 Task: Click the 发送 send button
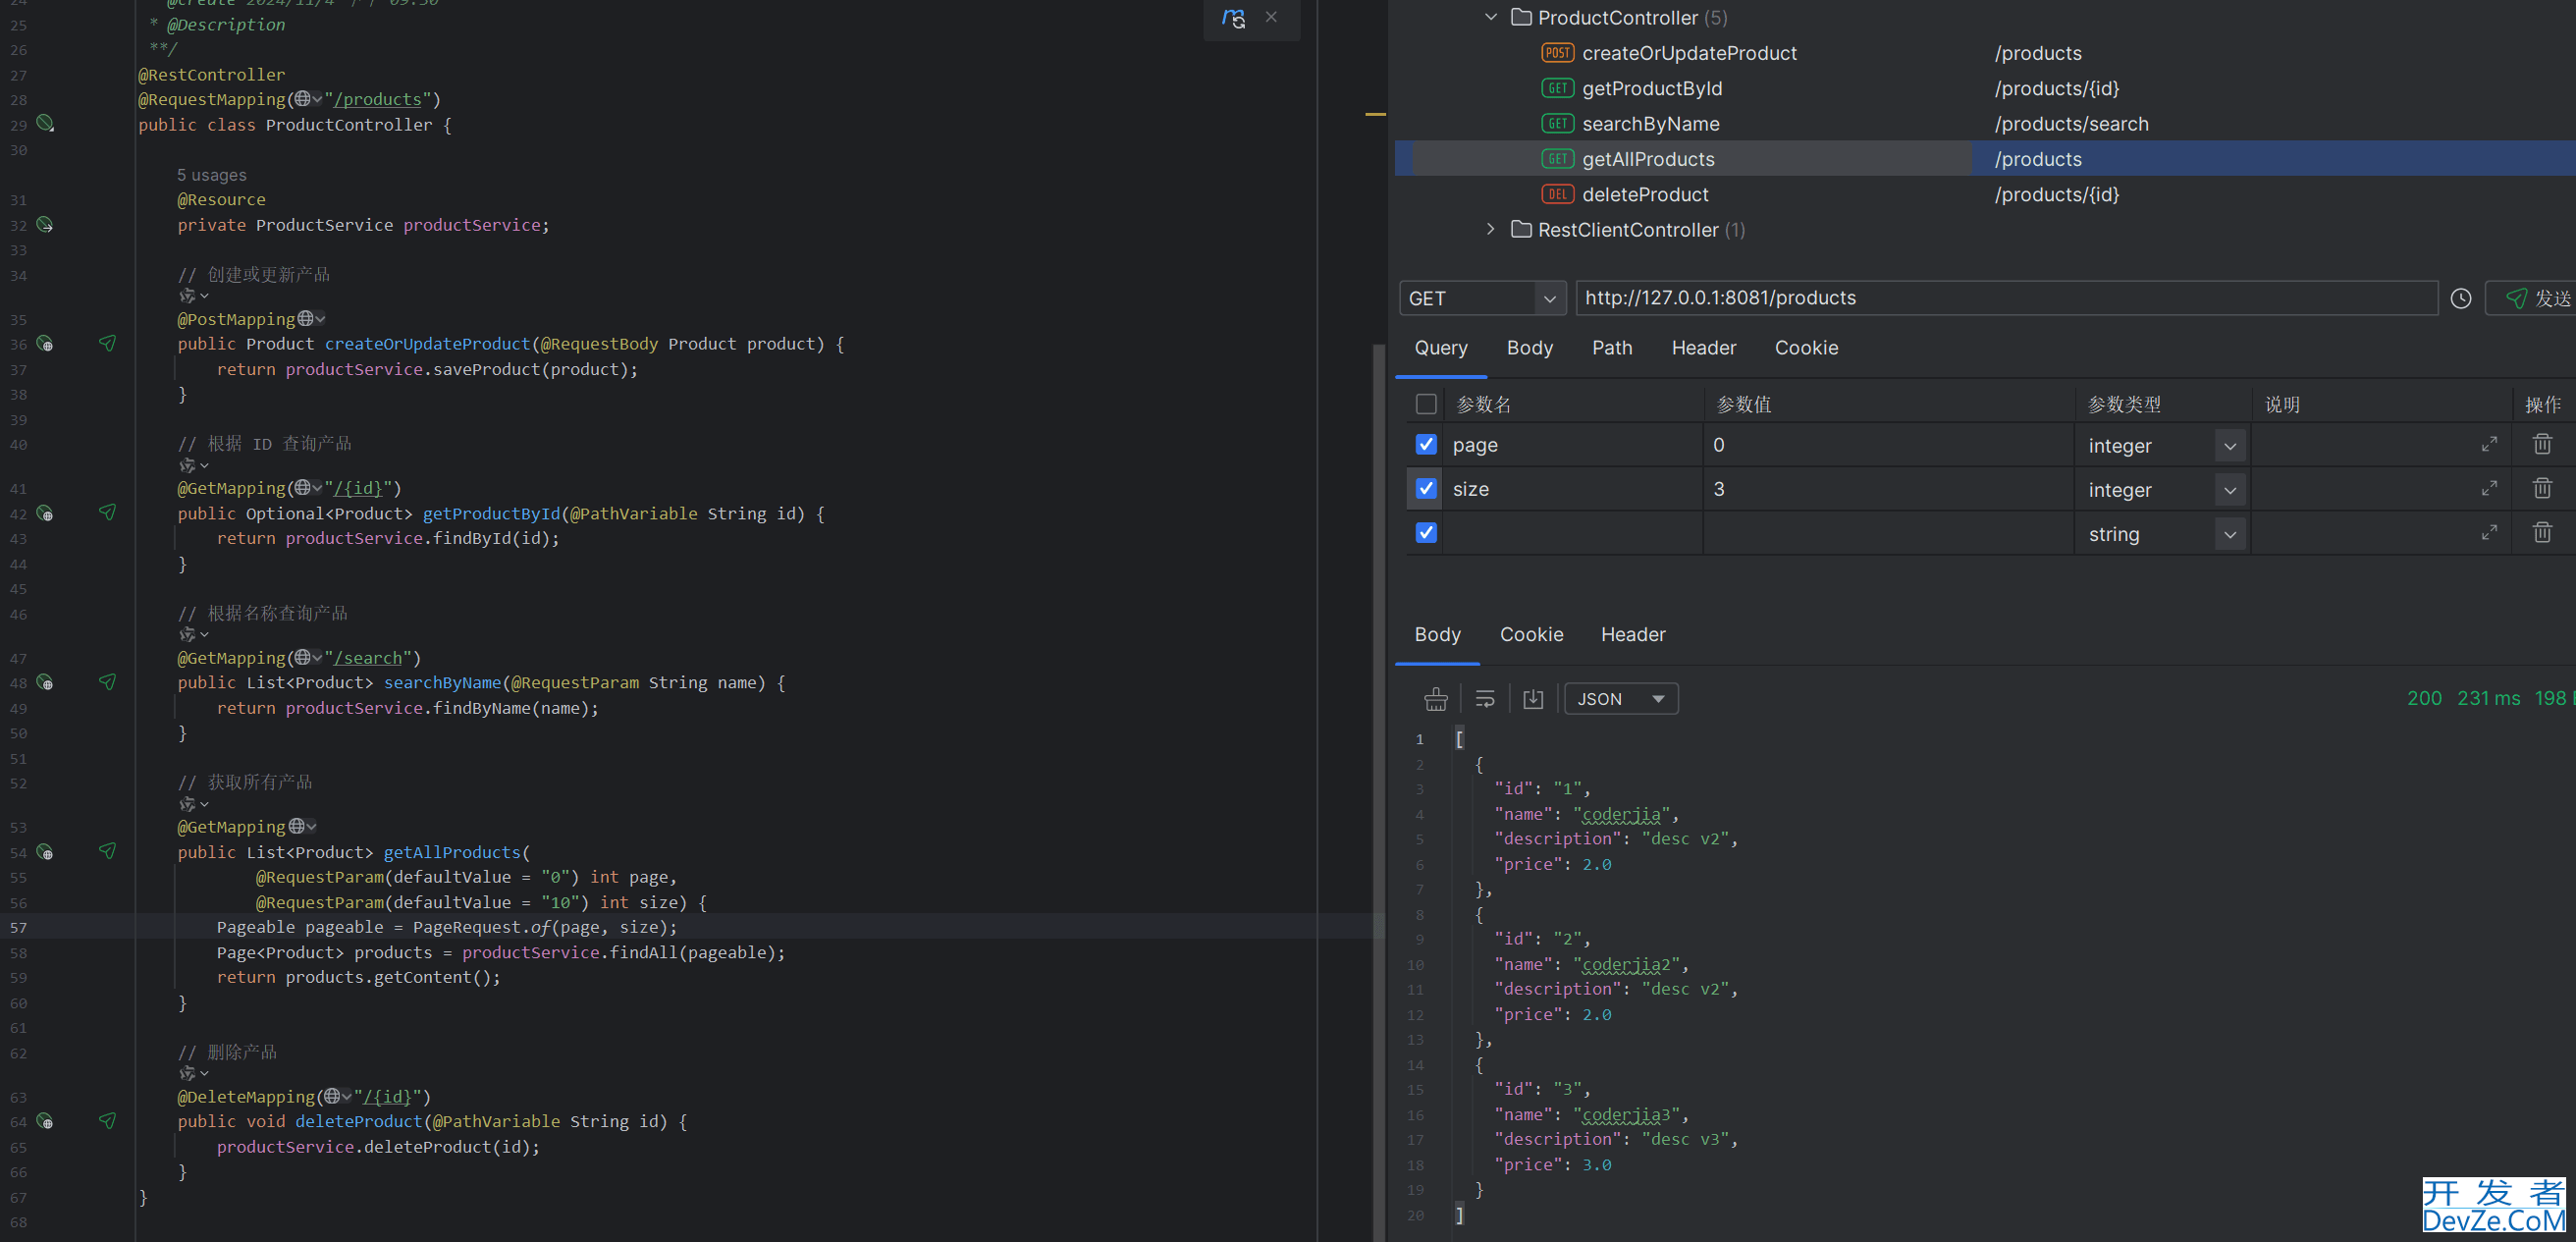coord(2533,298)
